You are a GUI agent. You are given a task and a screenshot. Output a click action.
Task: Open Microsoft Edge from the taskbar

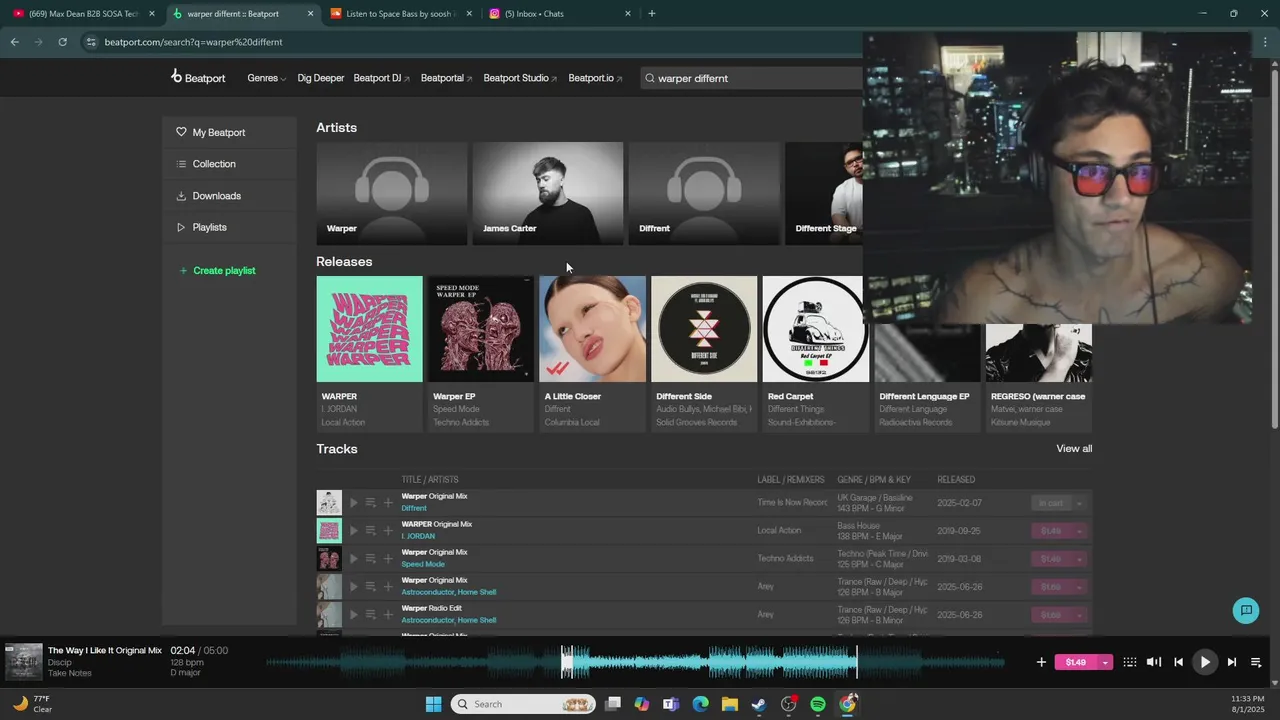(x=700, y=704)
